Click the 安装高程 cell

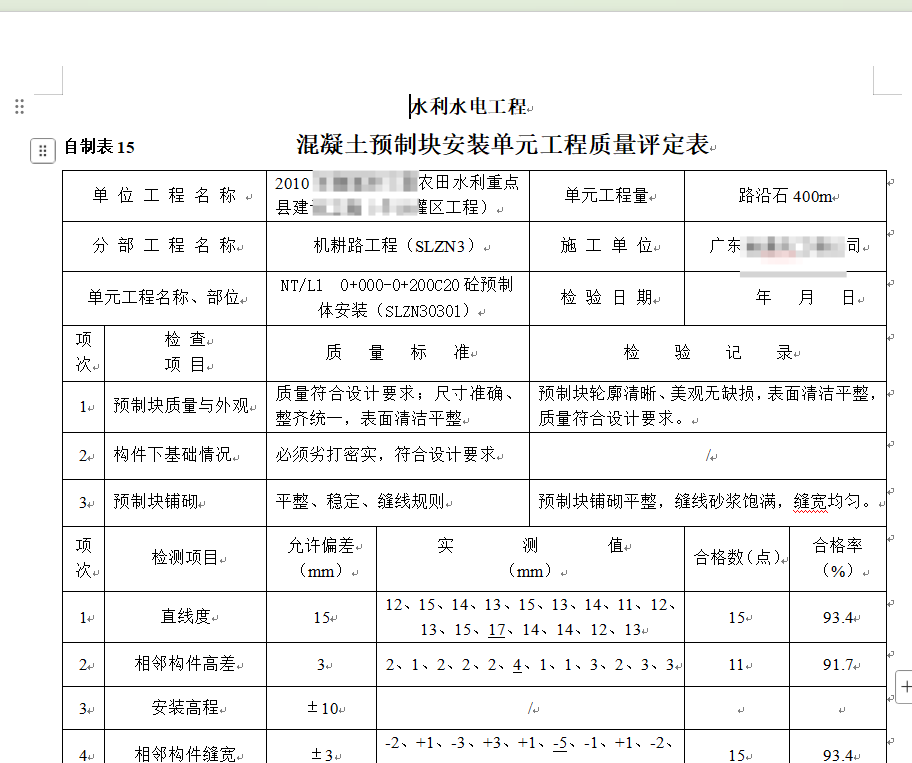point(185,708)
